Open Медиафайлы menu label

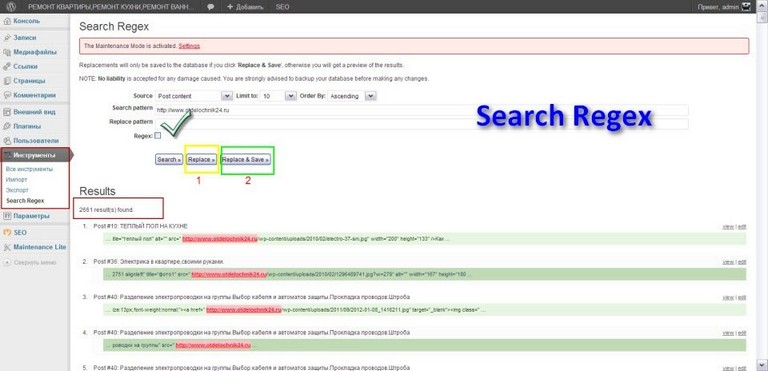pos(35,52)
